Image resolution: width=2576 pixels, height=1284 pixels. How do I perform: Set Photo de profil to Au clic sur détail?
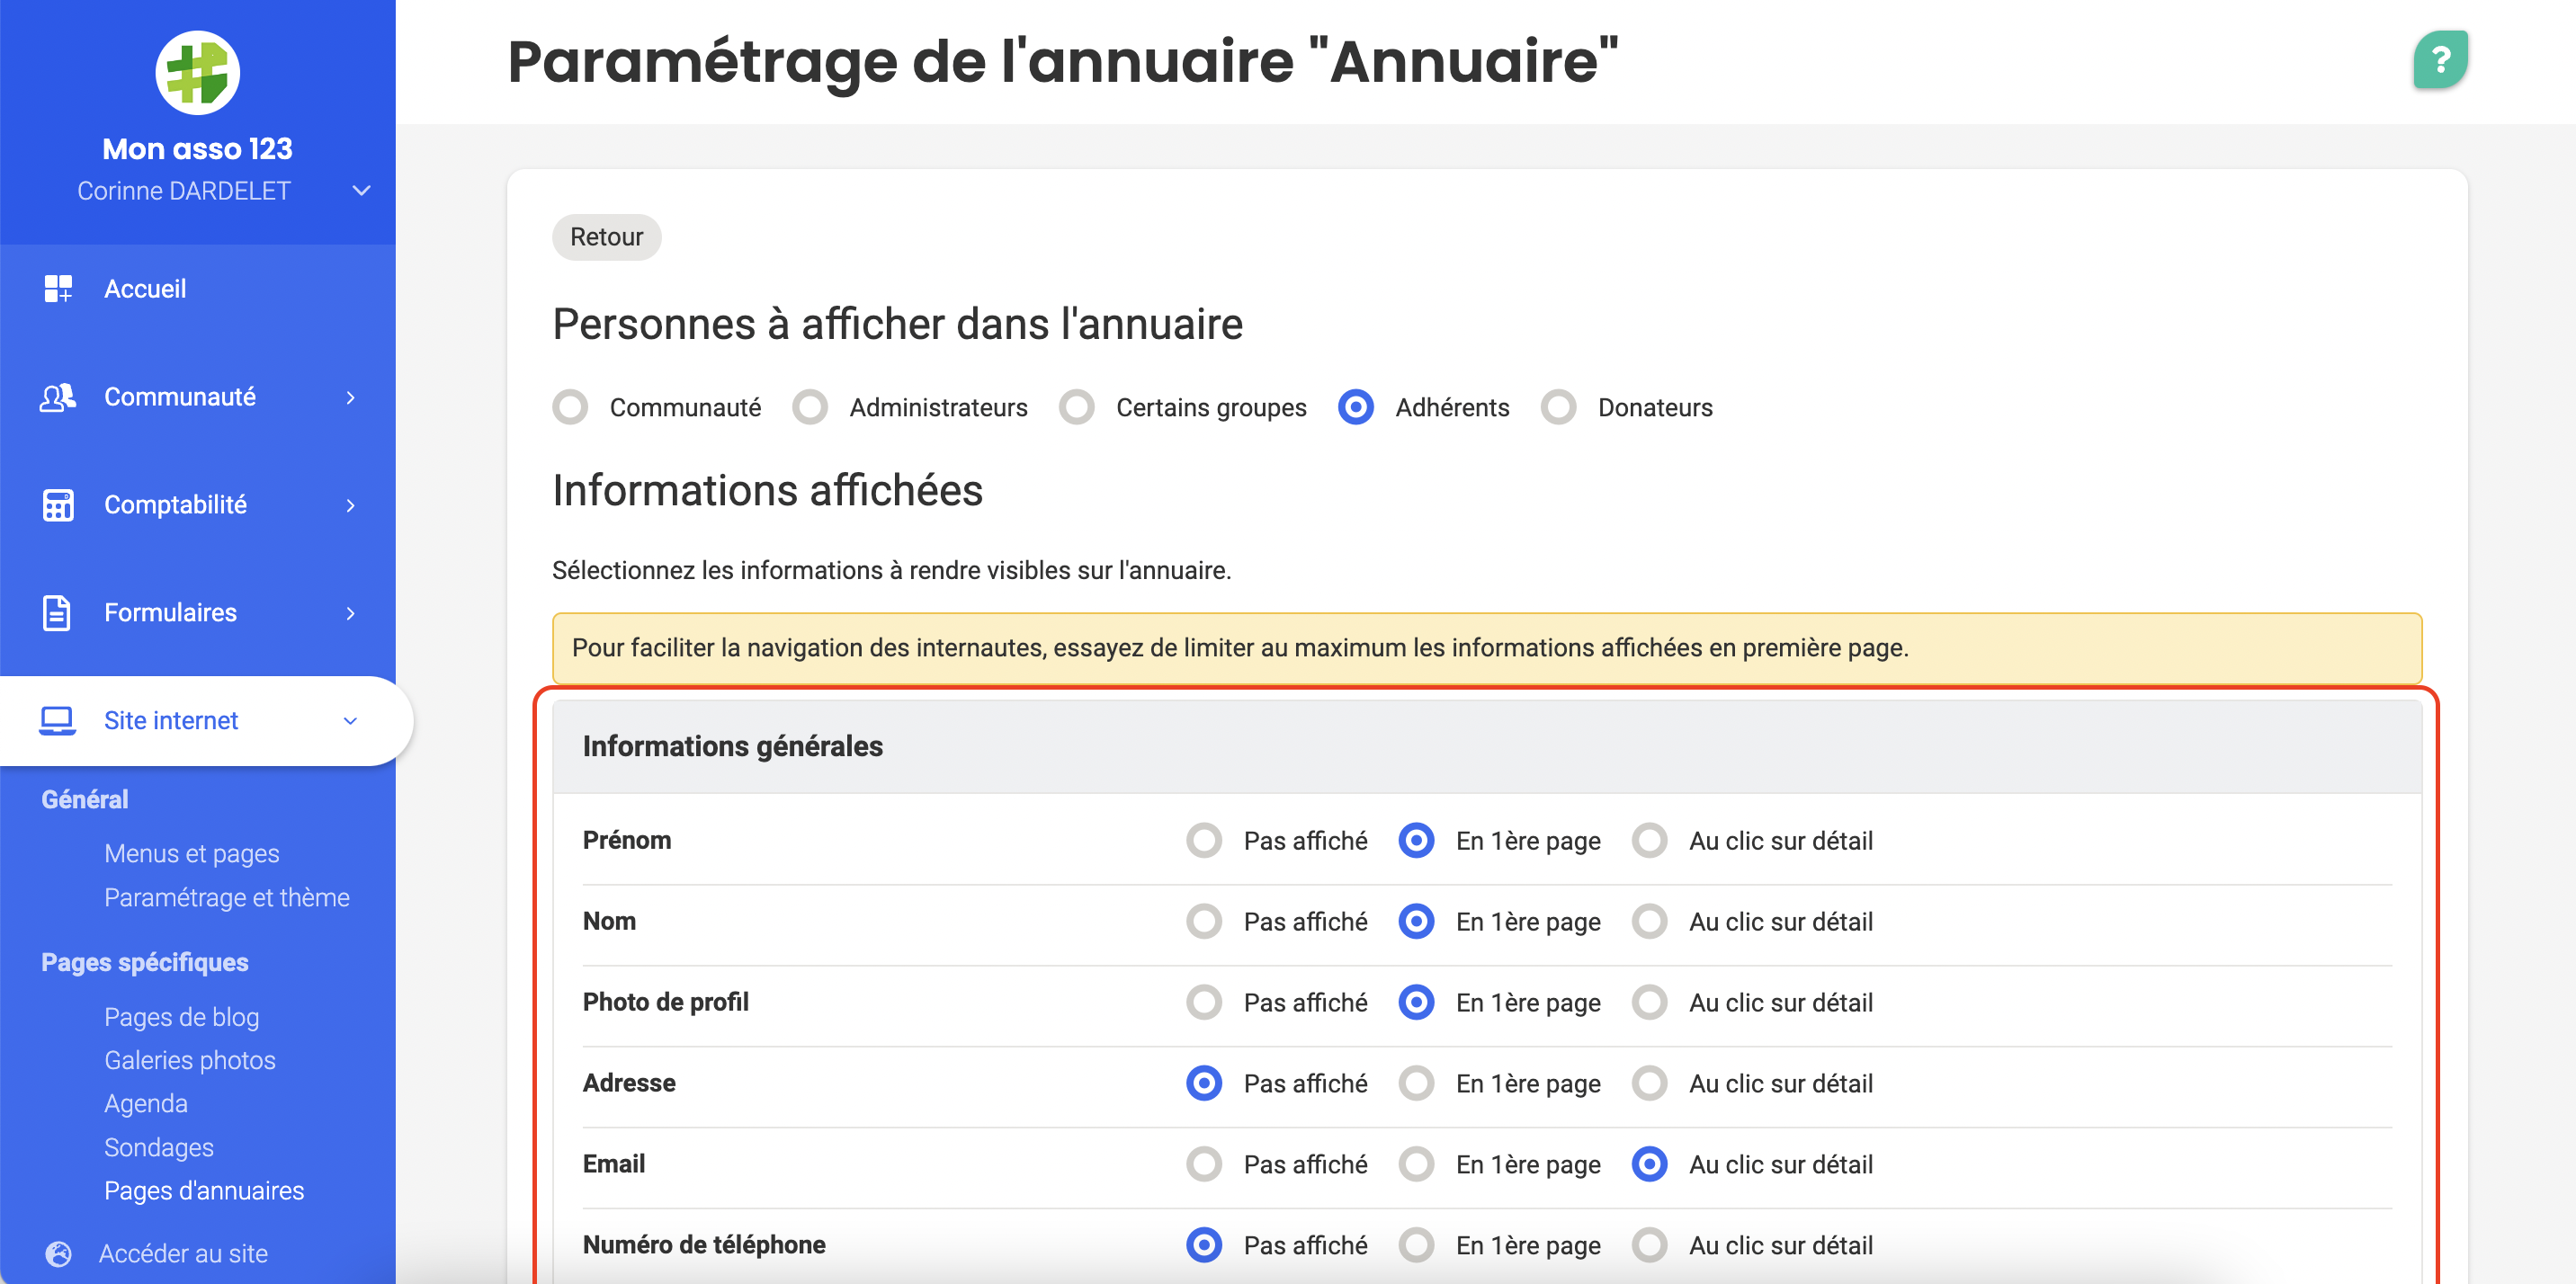(1649, 1002)
